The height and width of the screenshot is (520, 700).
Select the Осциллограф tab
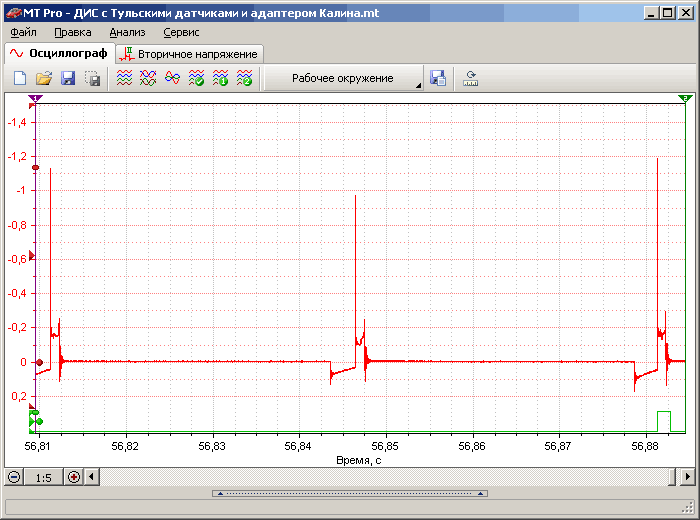coord(58,53)
